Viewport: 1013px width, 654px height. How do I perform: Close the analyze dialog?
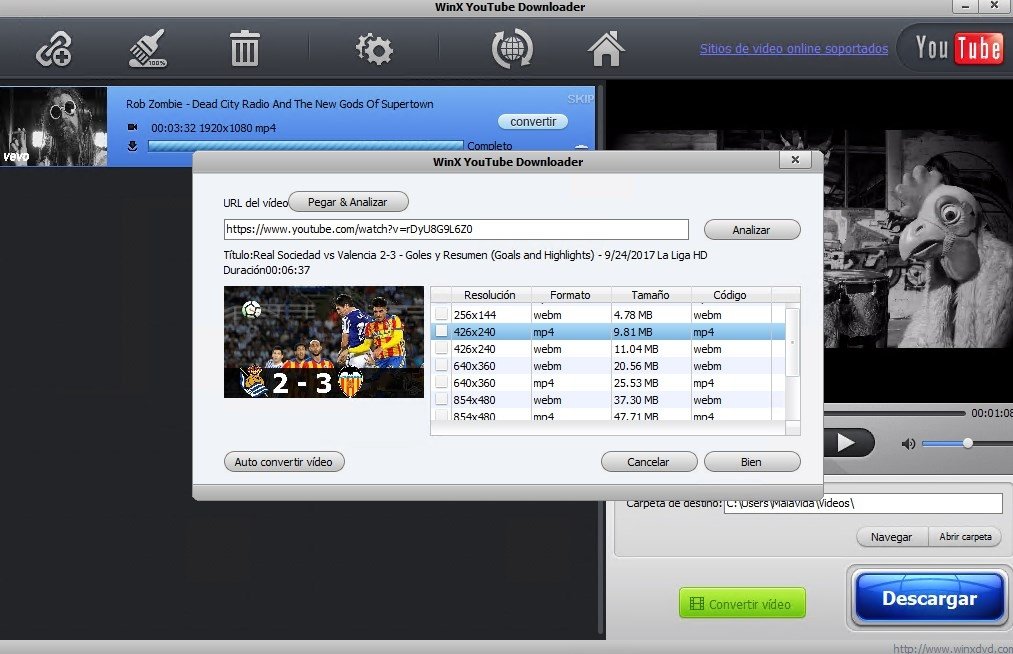click(795, 160)
